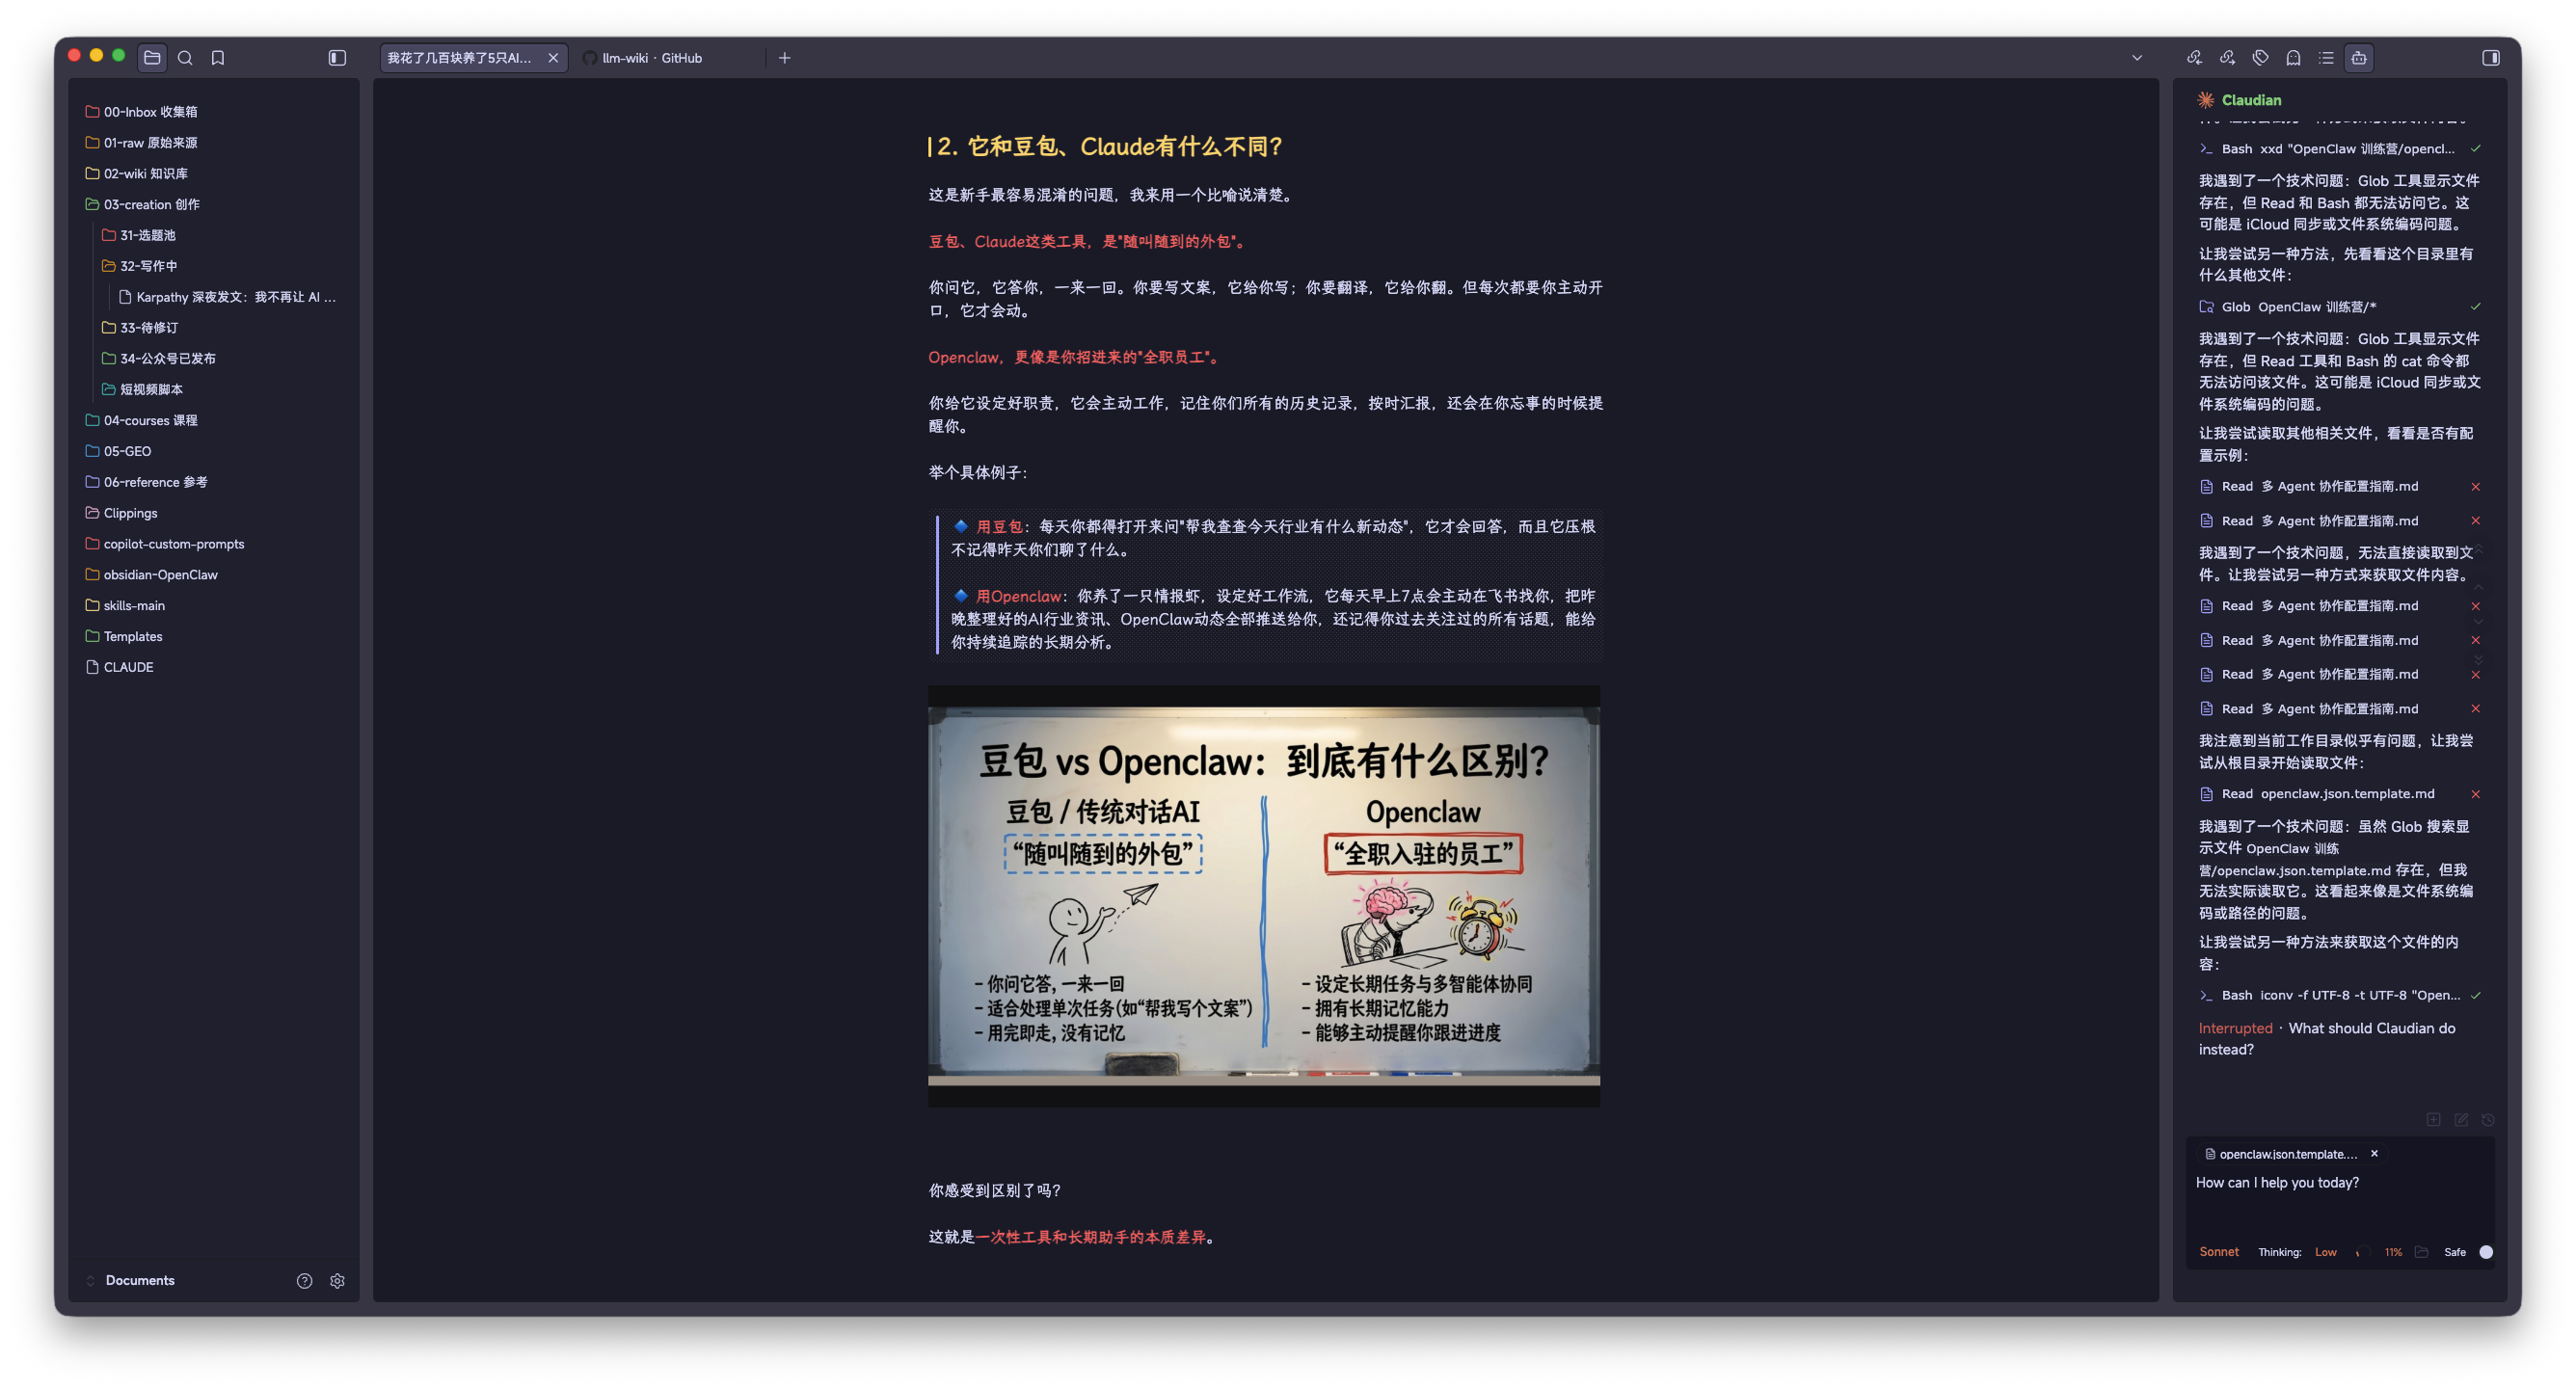Click the 一次性工具和长期助手的本质差异 highlighted text
The height and width of the screenshot is (1388, 2576).
click(1091, 1237)
